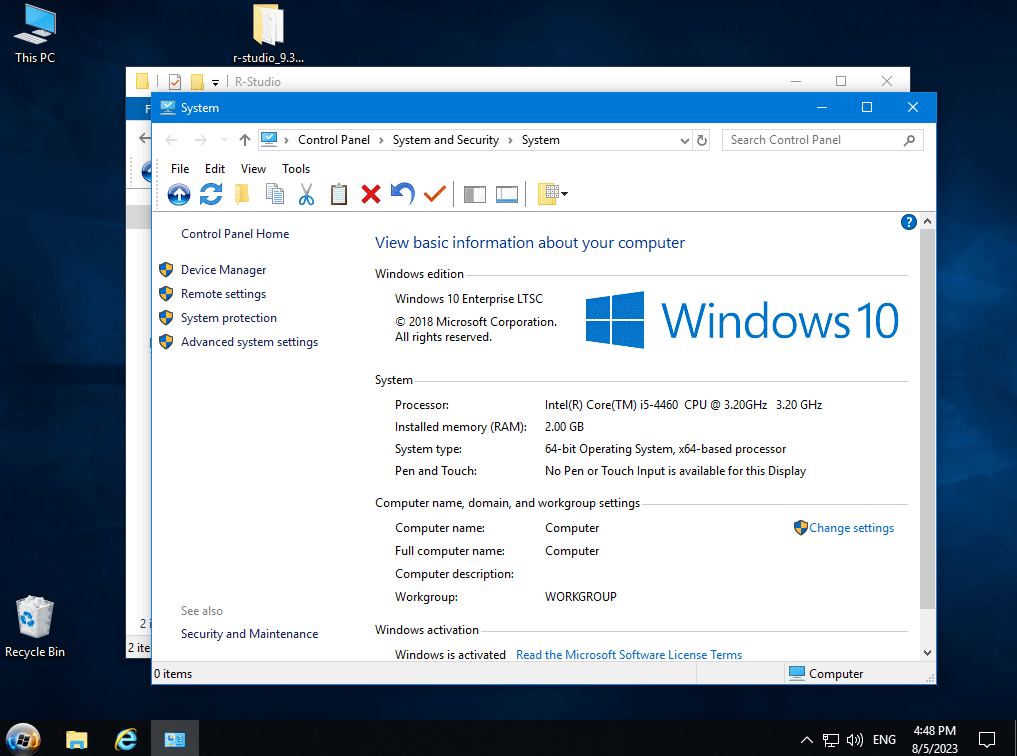Open the Views icon in toolbar
The image size is (1017, 756).
click(x=548, y=194)
